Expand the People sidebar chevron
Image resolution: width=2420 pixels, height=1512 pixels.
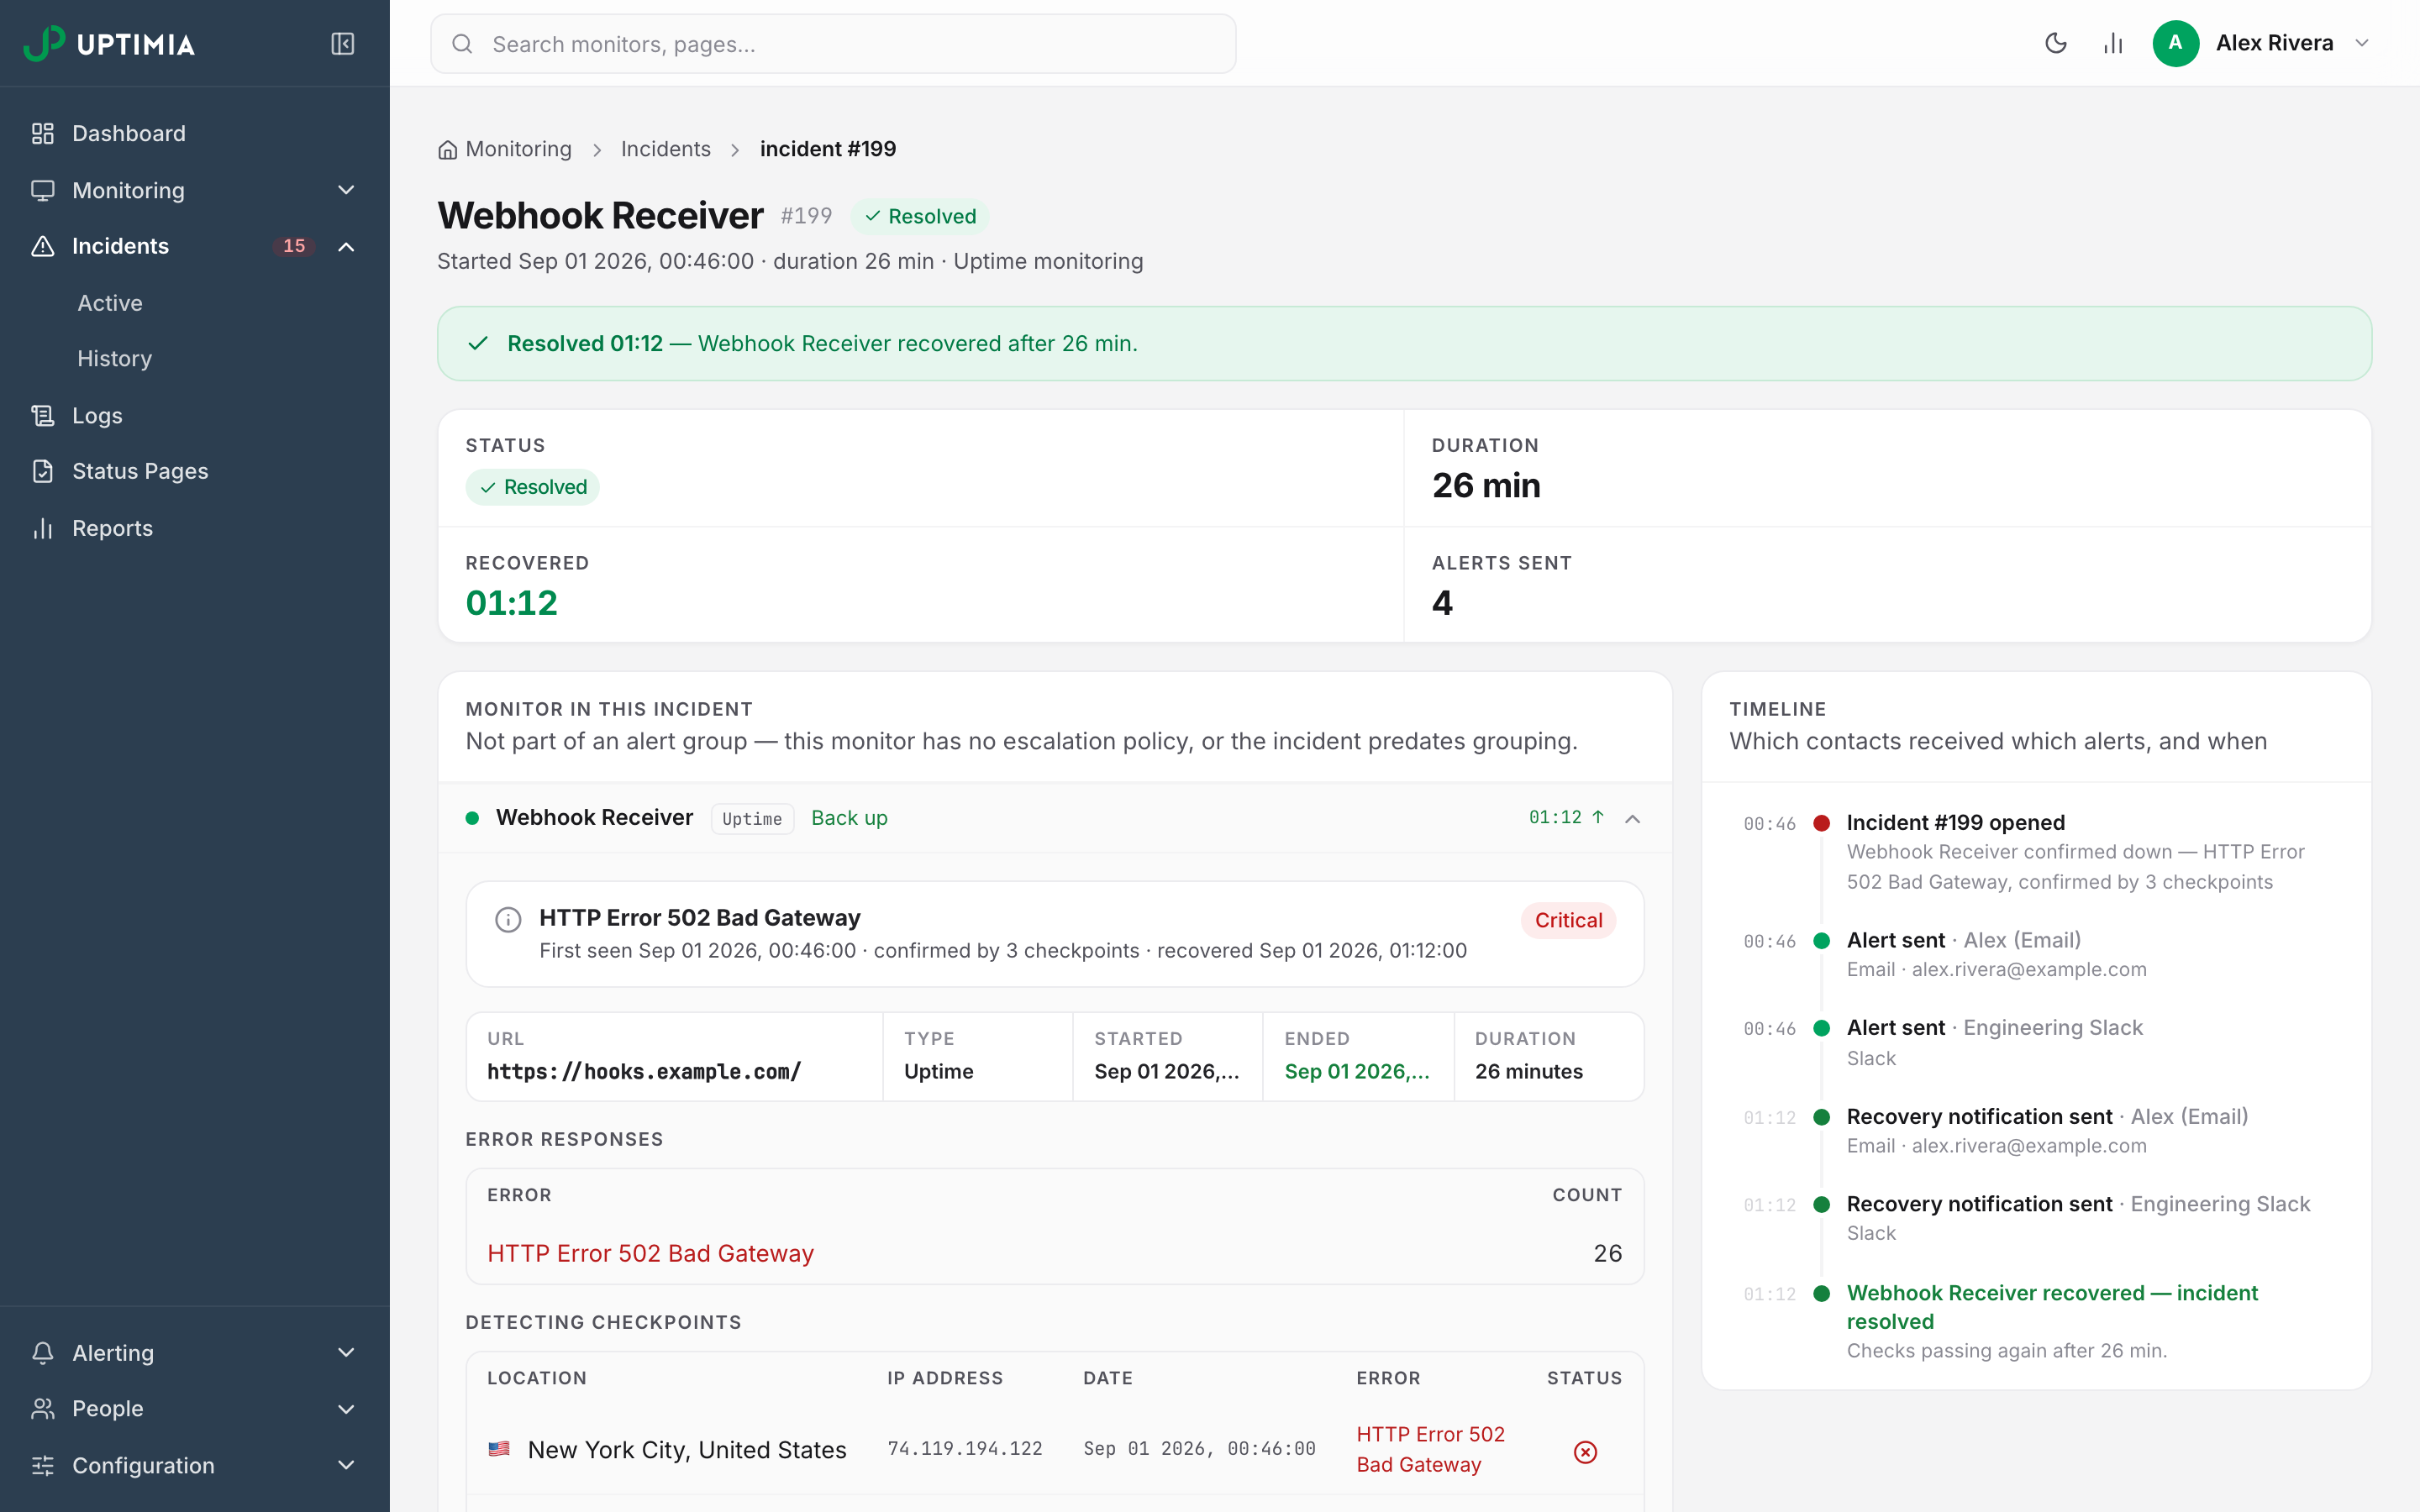tap(346, 1409)
